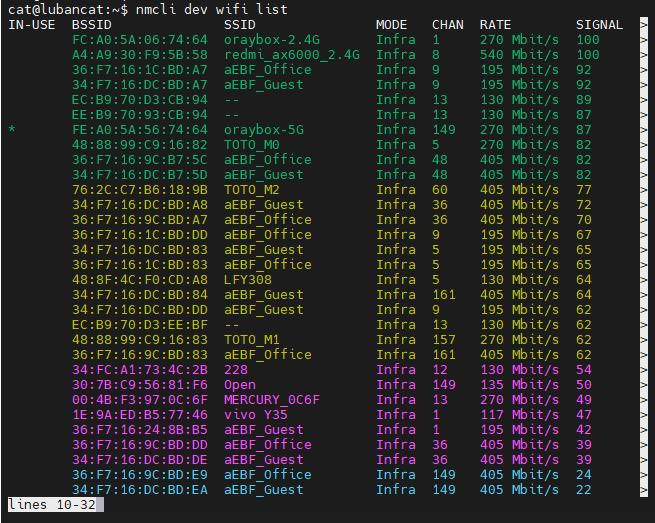Click BSSID 30:7B:C9:56:81:F6
This screenshot has width=655, height=523.
(140, 385)
